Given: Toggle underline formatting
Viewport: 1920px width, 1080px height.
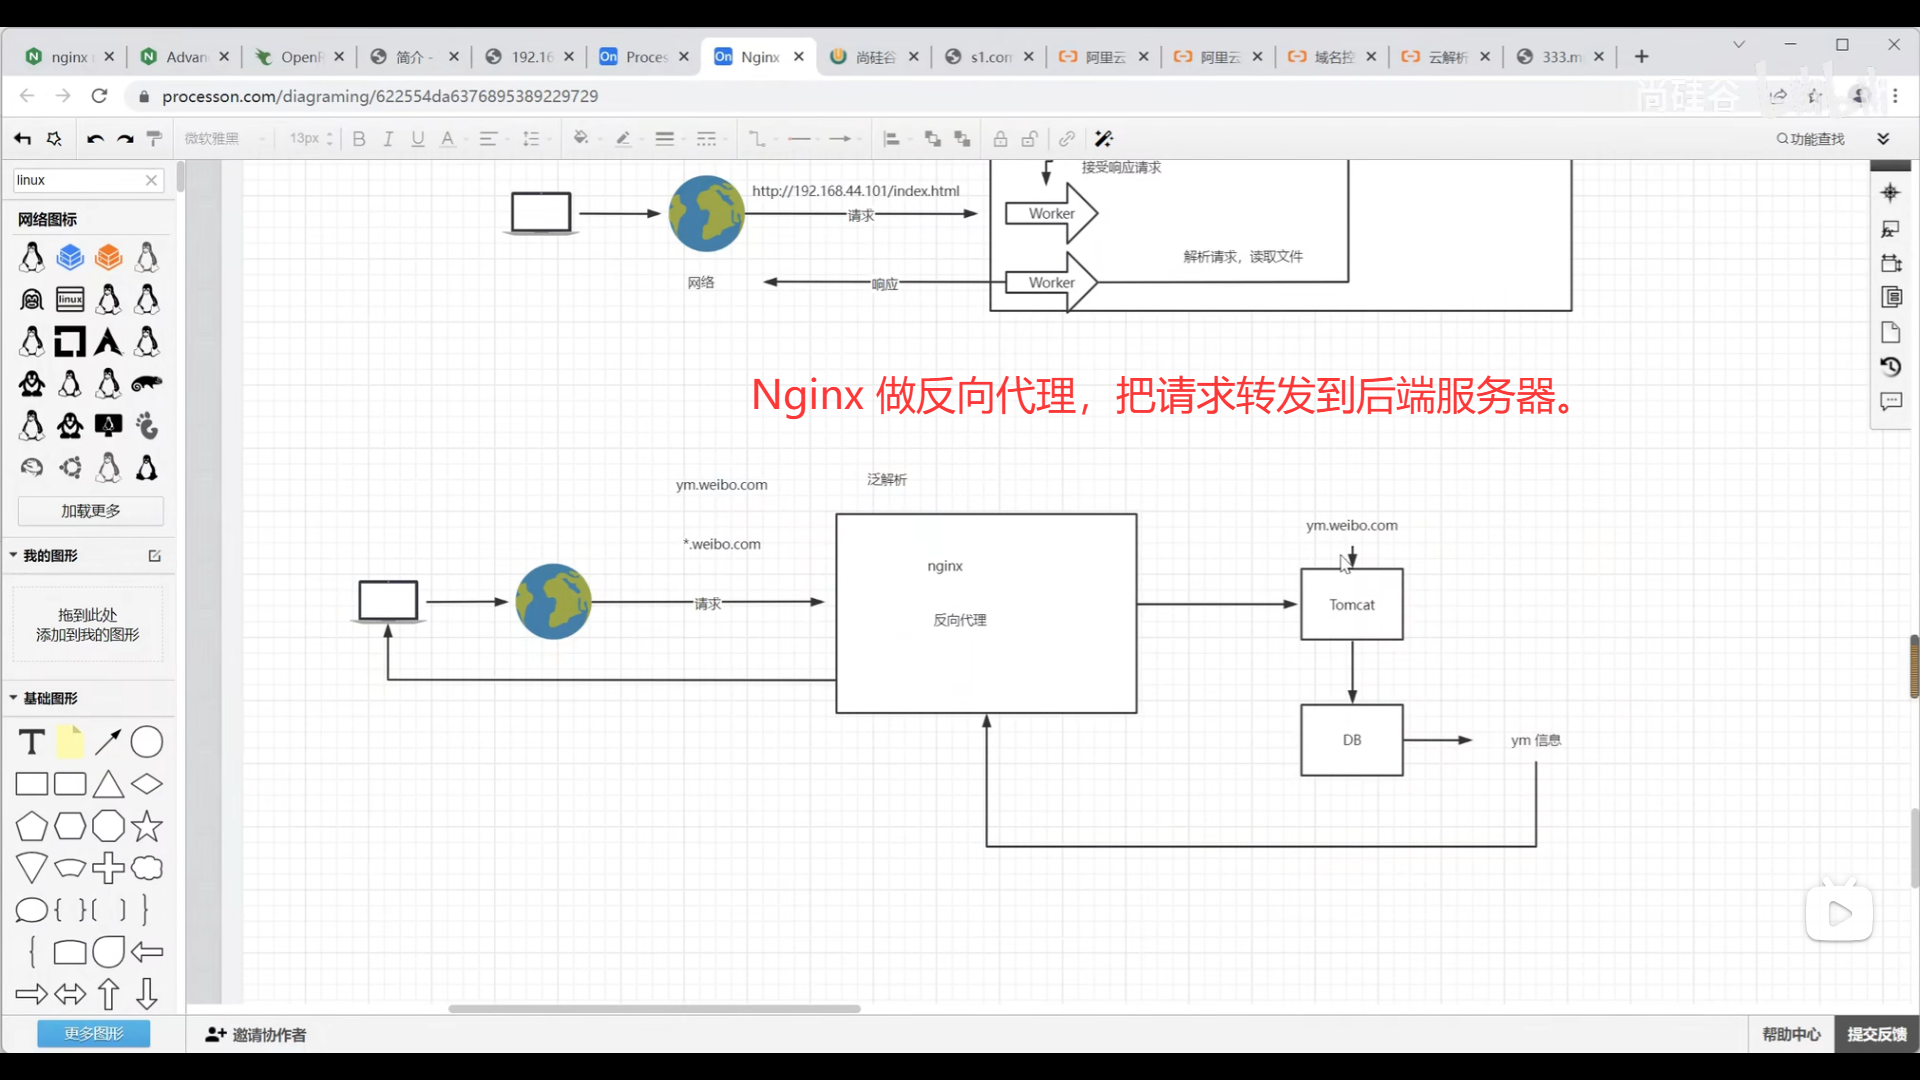Looking at the screenshot, I should (x=418, y=139).
